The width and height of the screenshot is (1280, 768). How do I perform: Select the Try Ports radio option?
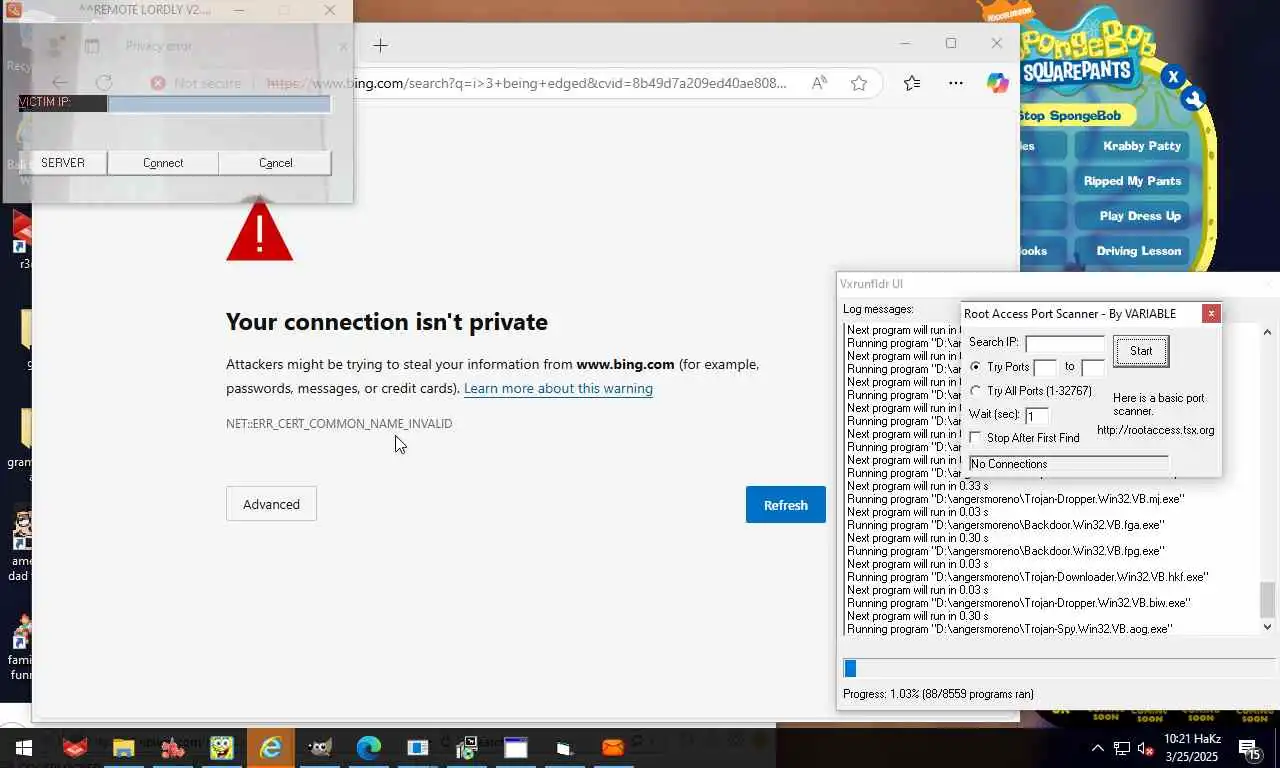click(976, 367)
